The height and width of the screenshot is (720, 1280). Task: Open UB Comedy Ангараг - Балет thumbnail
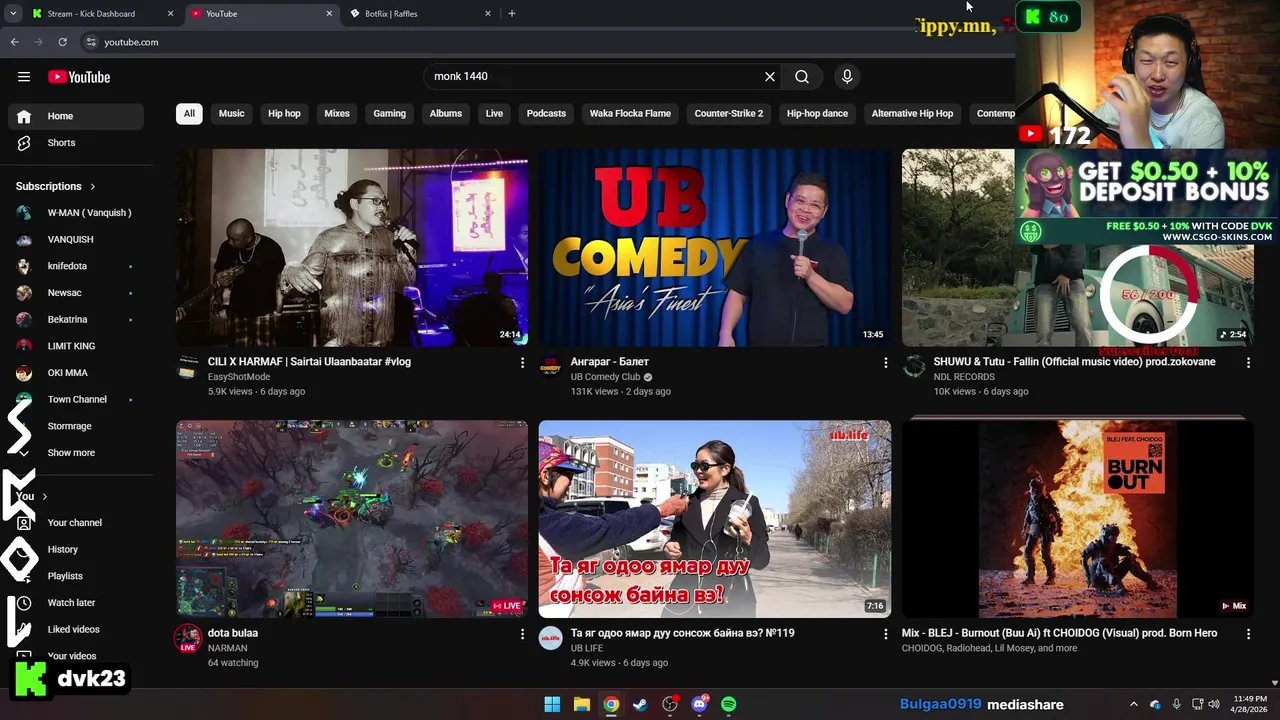click(x=714, y=247)
